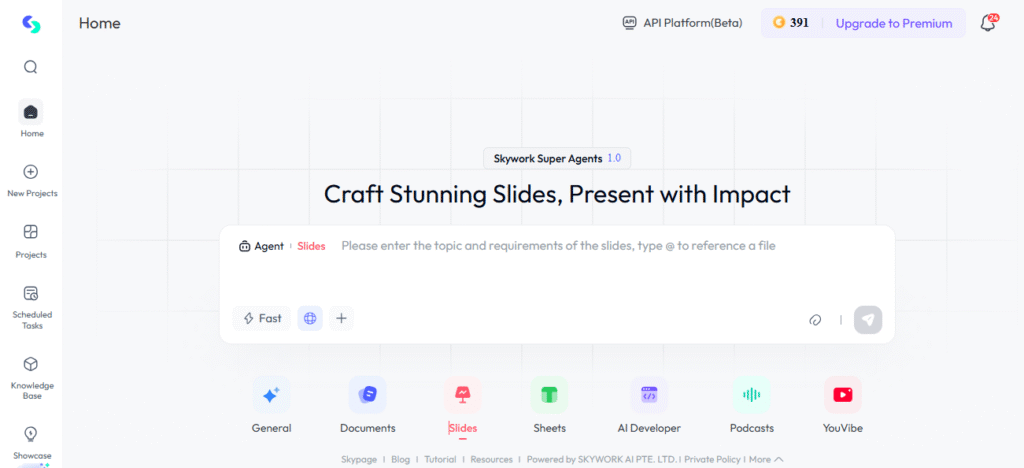Click the send arrow button
The width and height of the screenshot is (1024, 468).
(868, 319)
